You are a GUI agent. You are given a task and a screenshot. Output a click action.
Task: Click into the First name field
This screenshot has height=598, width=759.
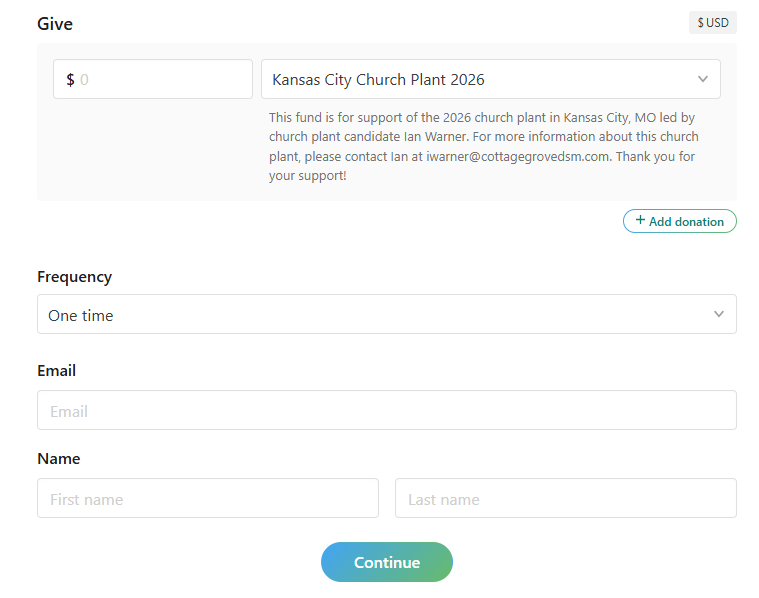(x=208, y=499)
